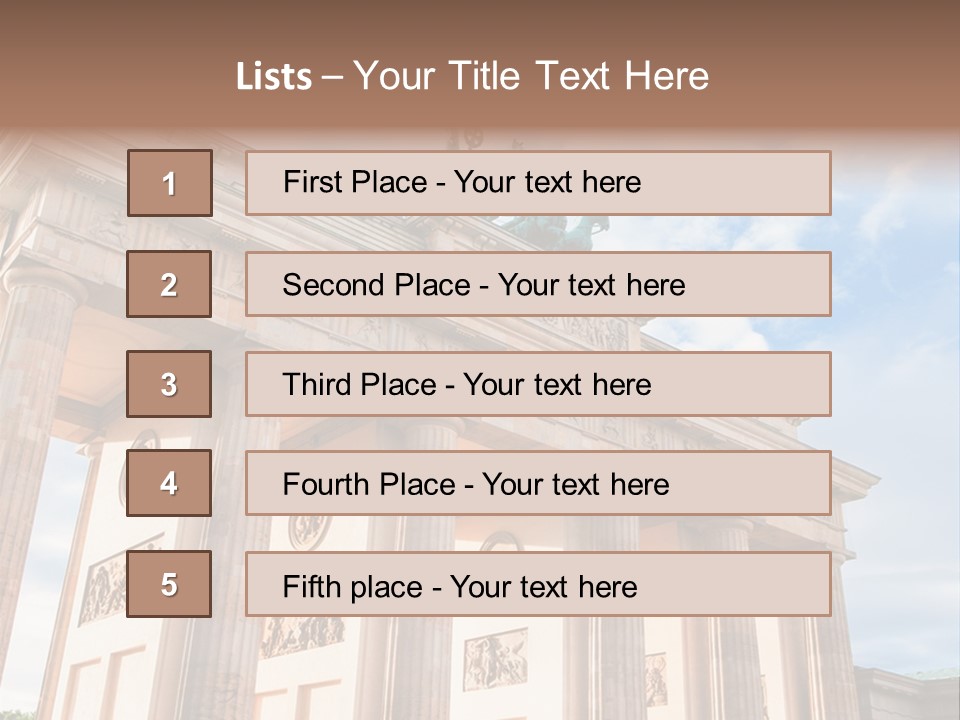This screenshot has width=960, height=720.
Task: Click the carved relief panel at slide bottom
Action: pos(494,660)
